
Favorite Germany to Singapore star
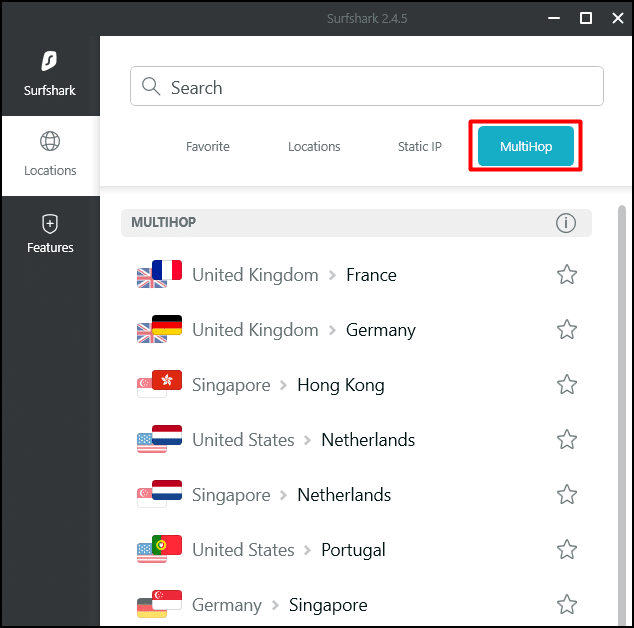tap(567, 605)
